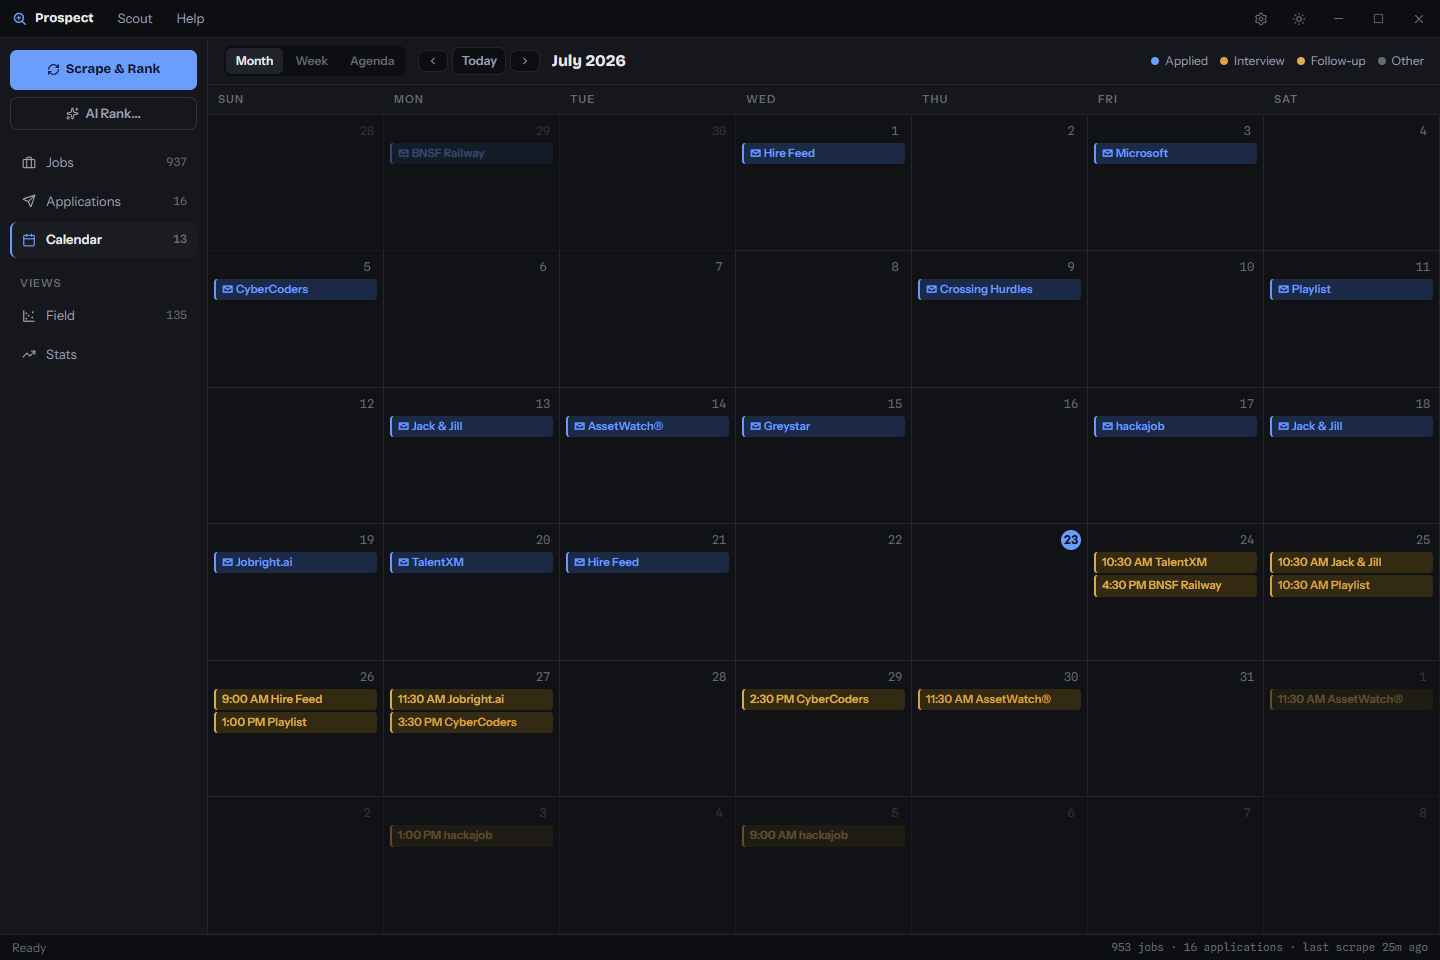Open 1:00 PM Playlist interview
This screenshot has width=1440, height=960.
(x=295, y=723)
